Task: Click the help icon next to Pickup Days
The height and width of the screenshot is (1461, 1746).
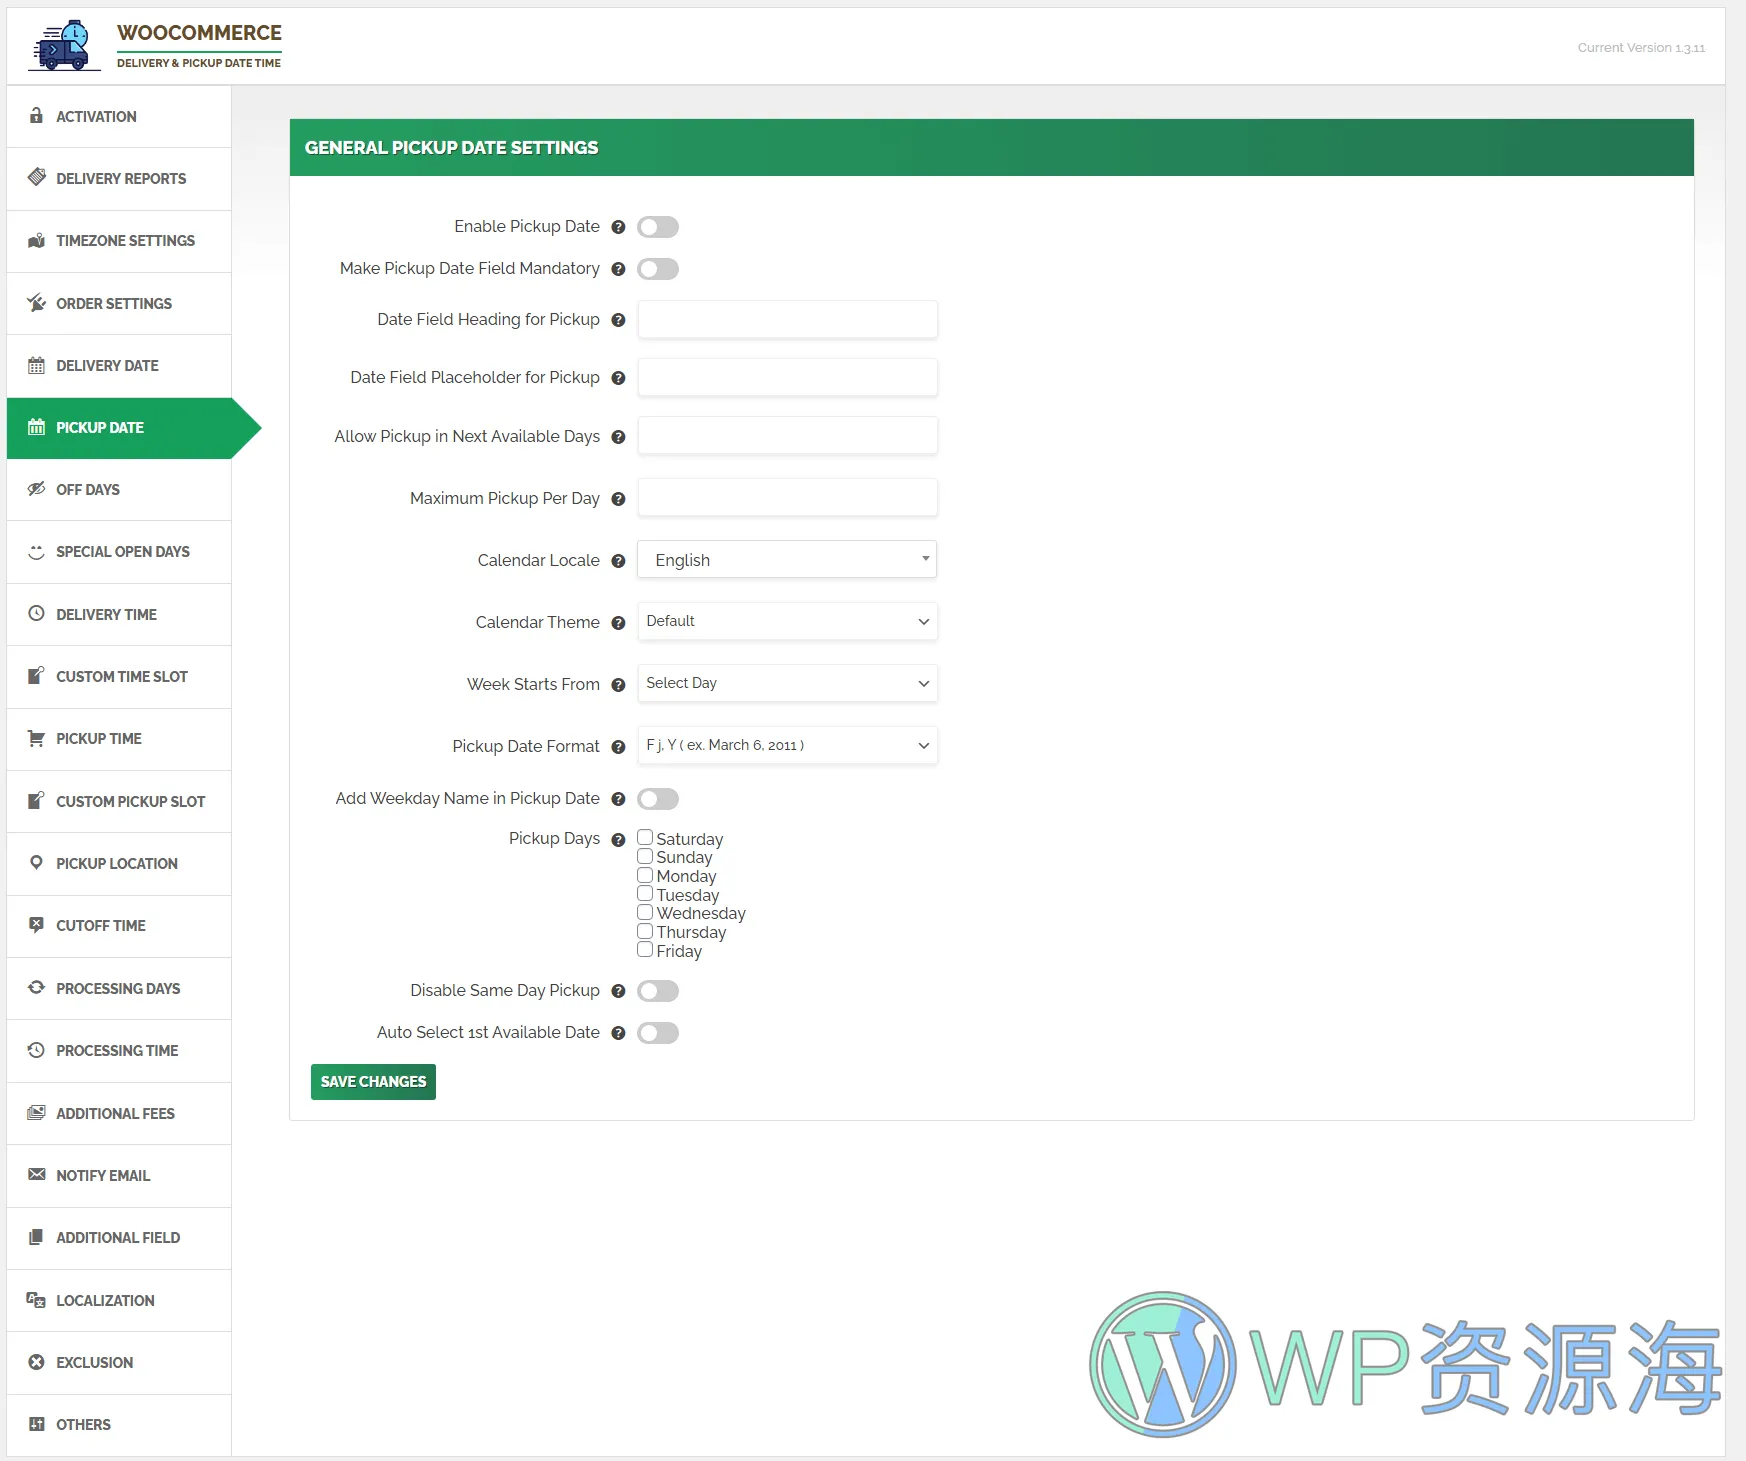Action: click(618, 840)
